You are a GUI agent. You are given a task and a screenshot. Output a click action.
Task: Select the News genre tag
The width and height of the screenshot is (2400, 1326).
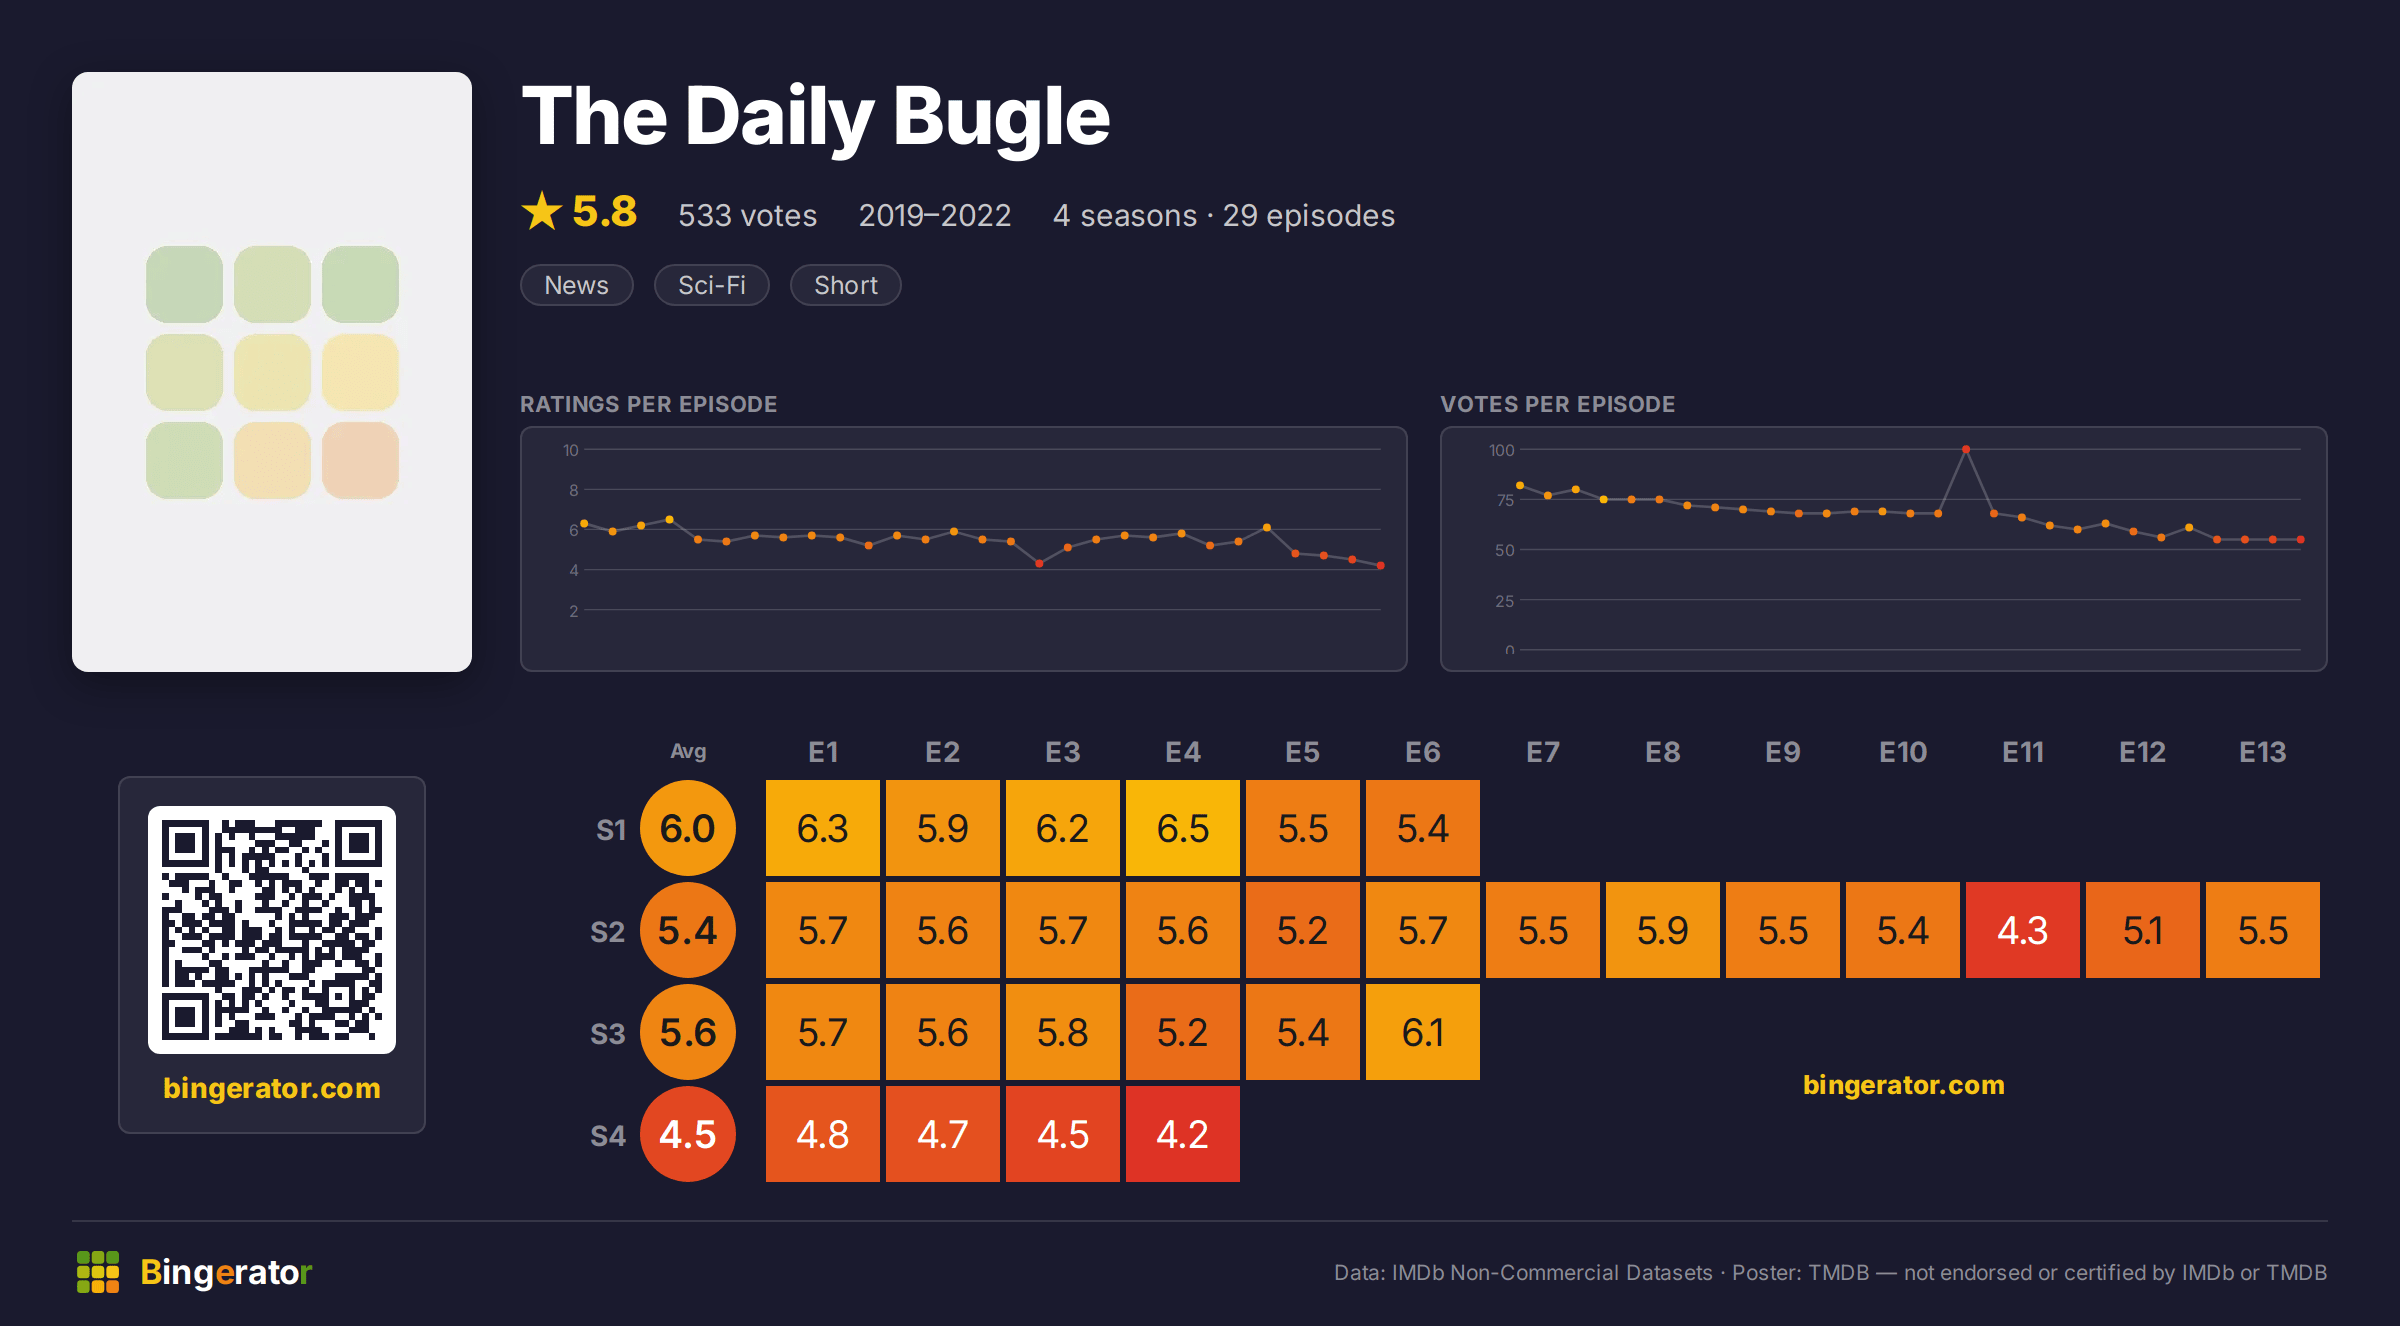[x=577, y=285]
